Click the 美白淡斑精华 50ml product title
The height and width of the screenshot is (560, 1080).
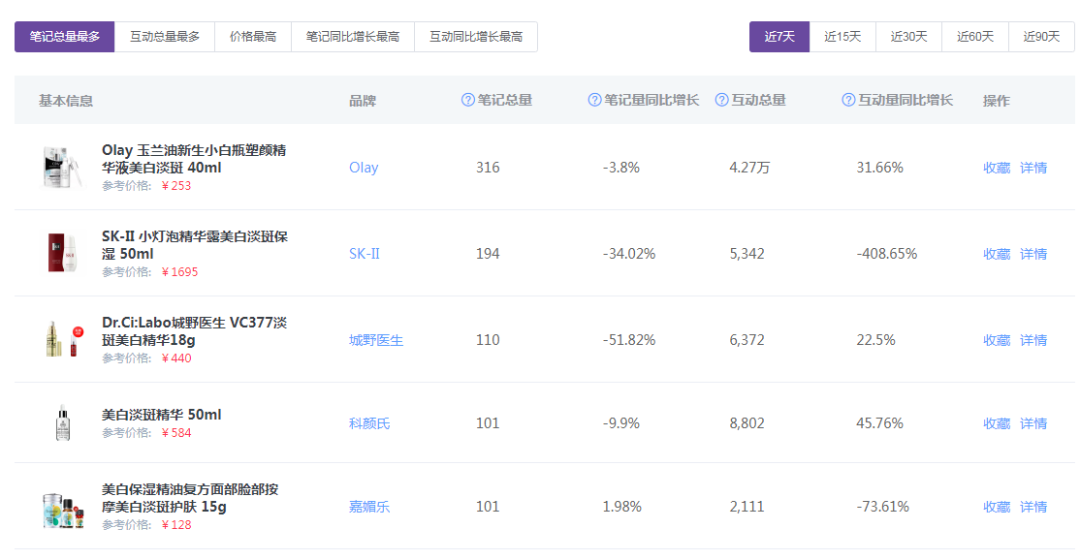tap(162, 415)
